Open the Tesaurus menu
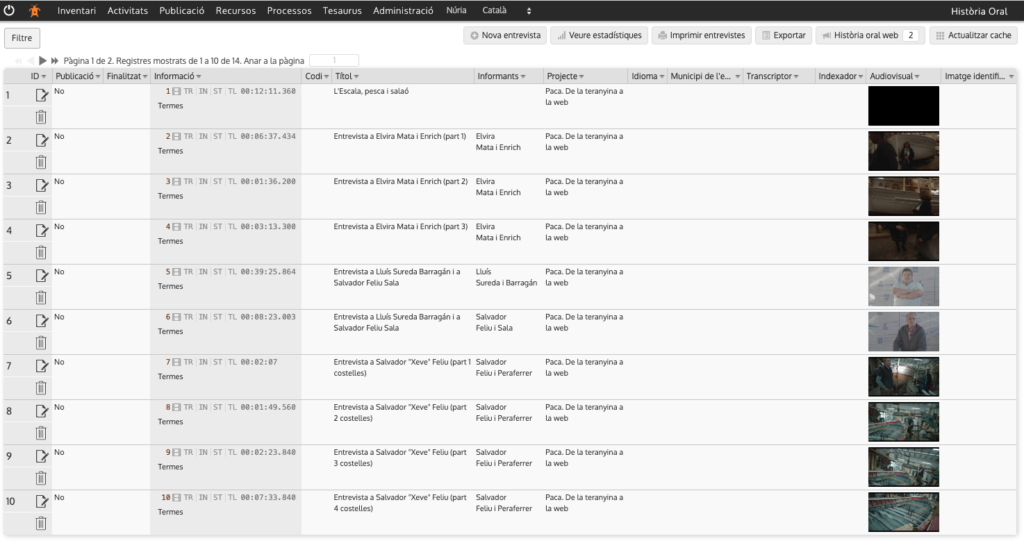The width and height of the screenshot is (1024, 550). pos(343,11)
